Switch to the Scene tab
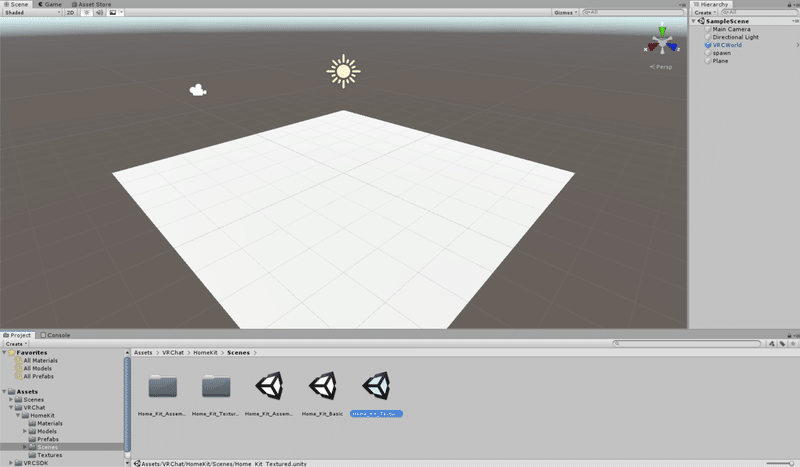This screenshot has height=467, width=800. point(16,4)
